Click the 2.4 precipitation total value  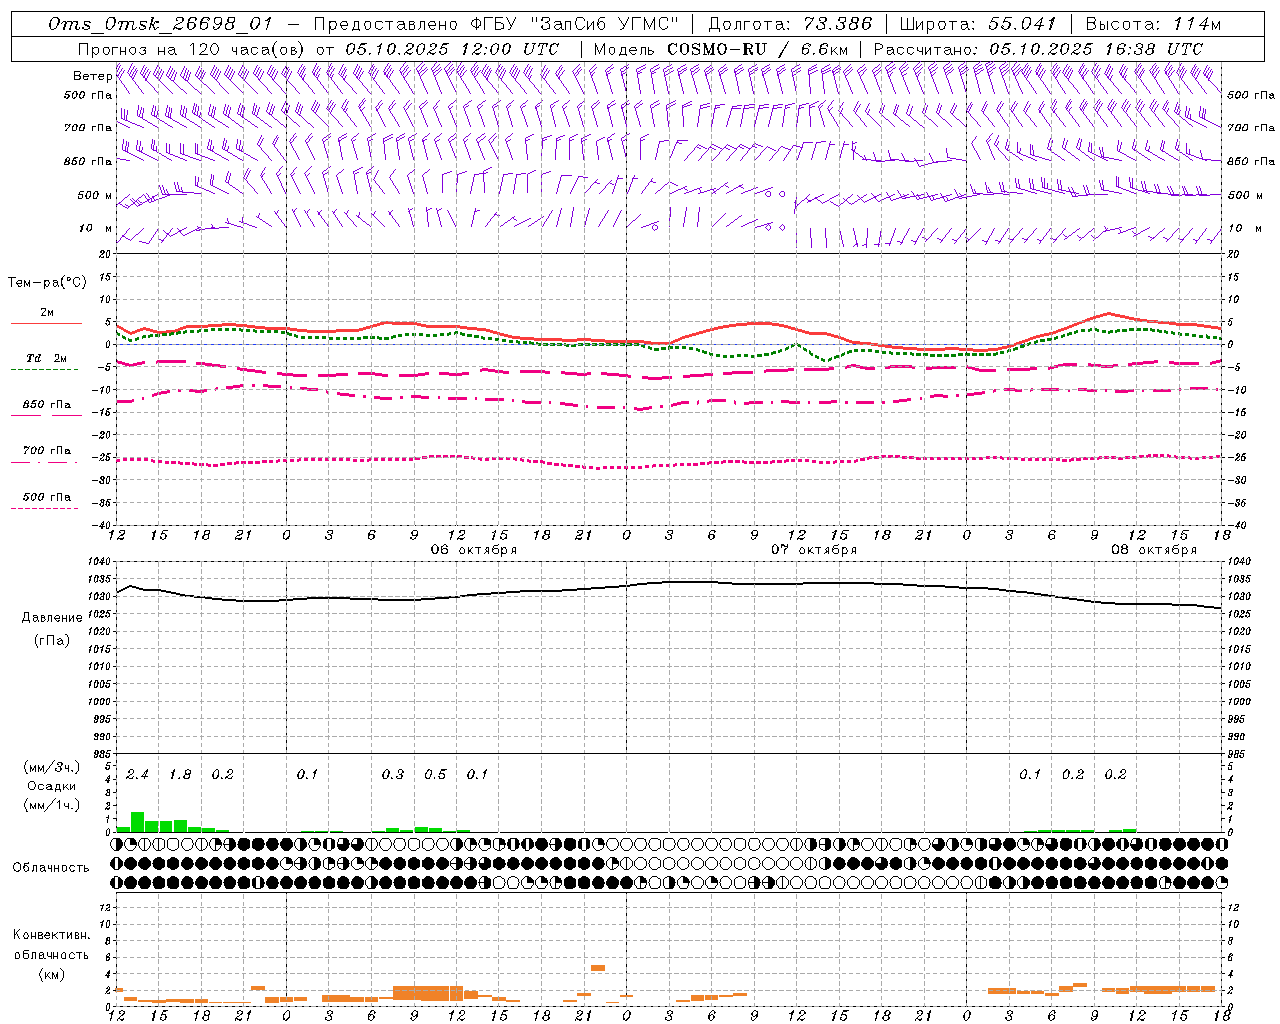coord(137,775)
